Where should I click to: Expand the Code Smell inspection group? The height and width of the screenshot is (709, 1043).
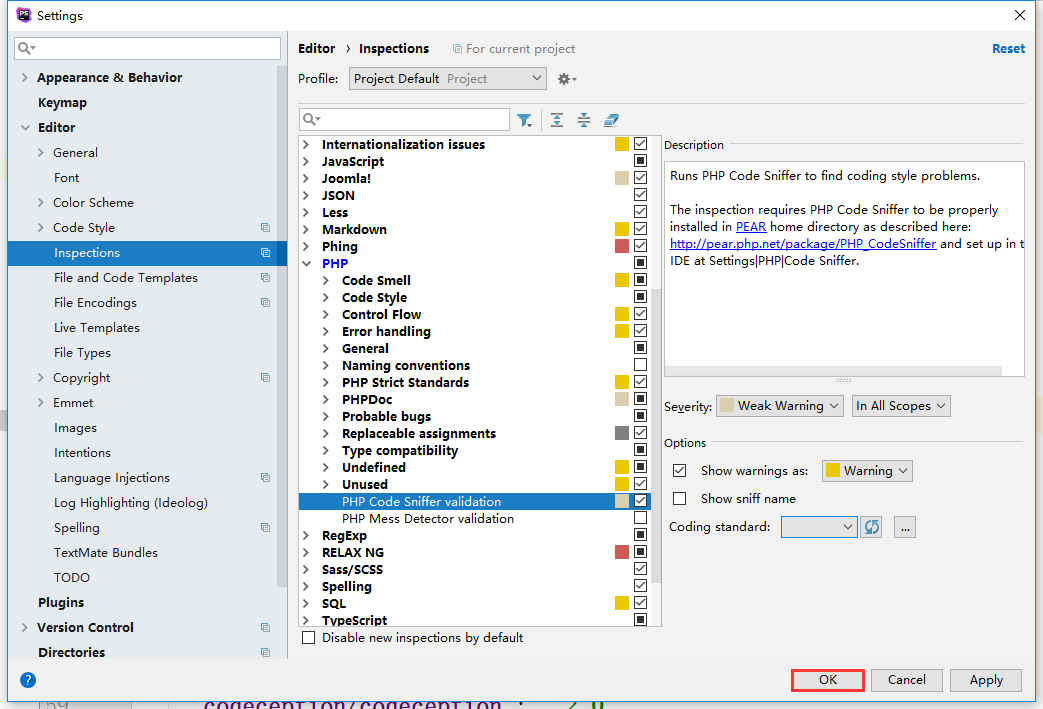click(326, 281)
